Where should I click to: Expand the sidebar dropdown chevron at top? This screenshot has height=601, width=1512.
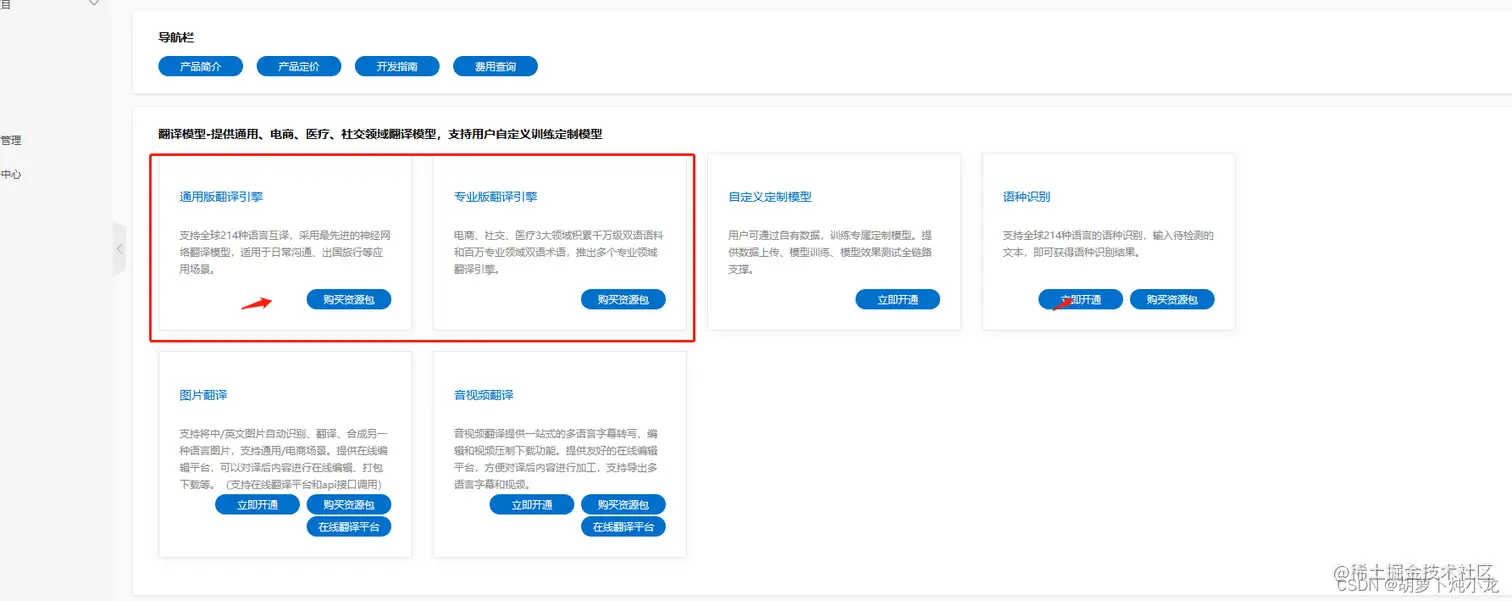coord(94,3)
